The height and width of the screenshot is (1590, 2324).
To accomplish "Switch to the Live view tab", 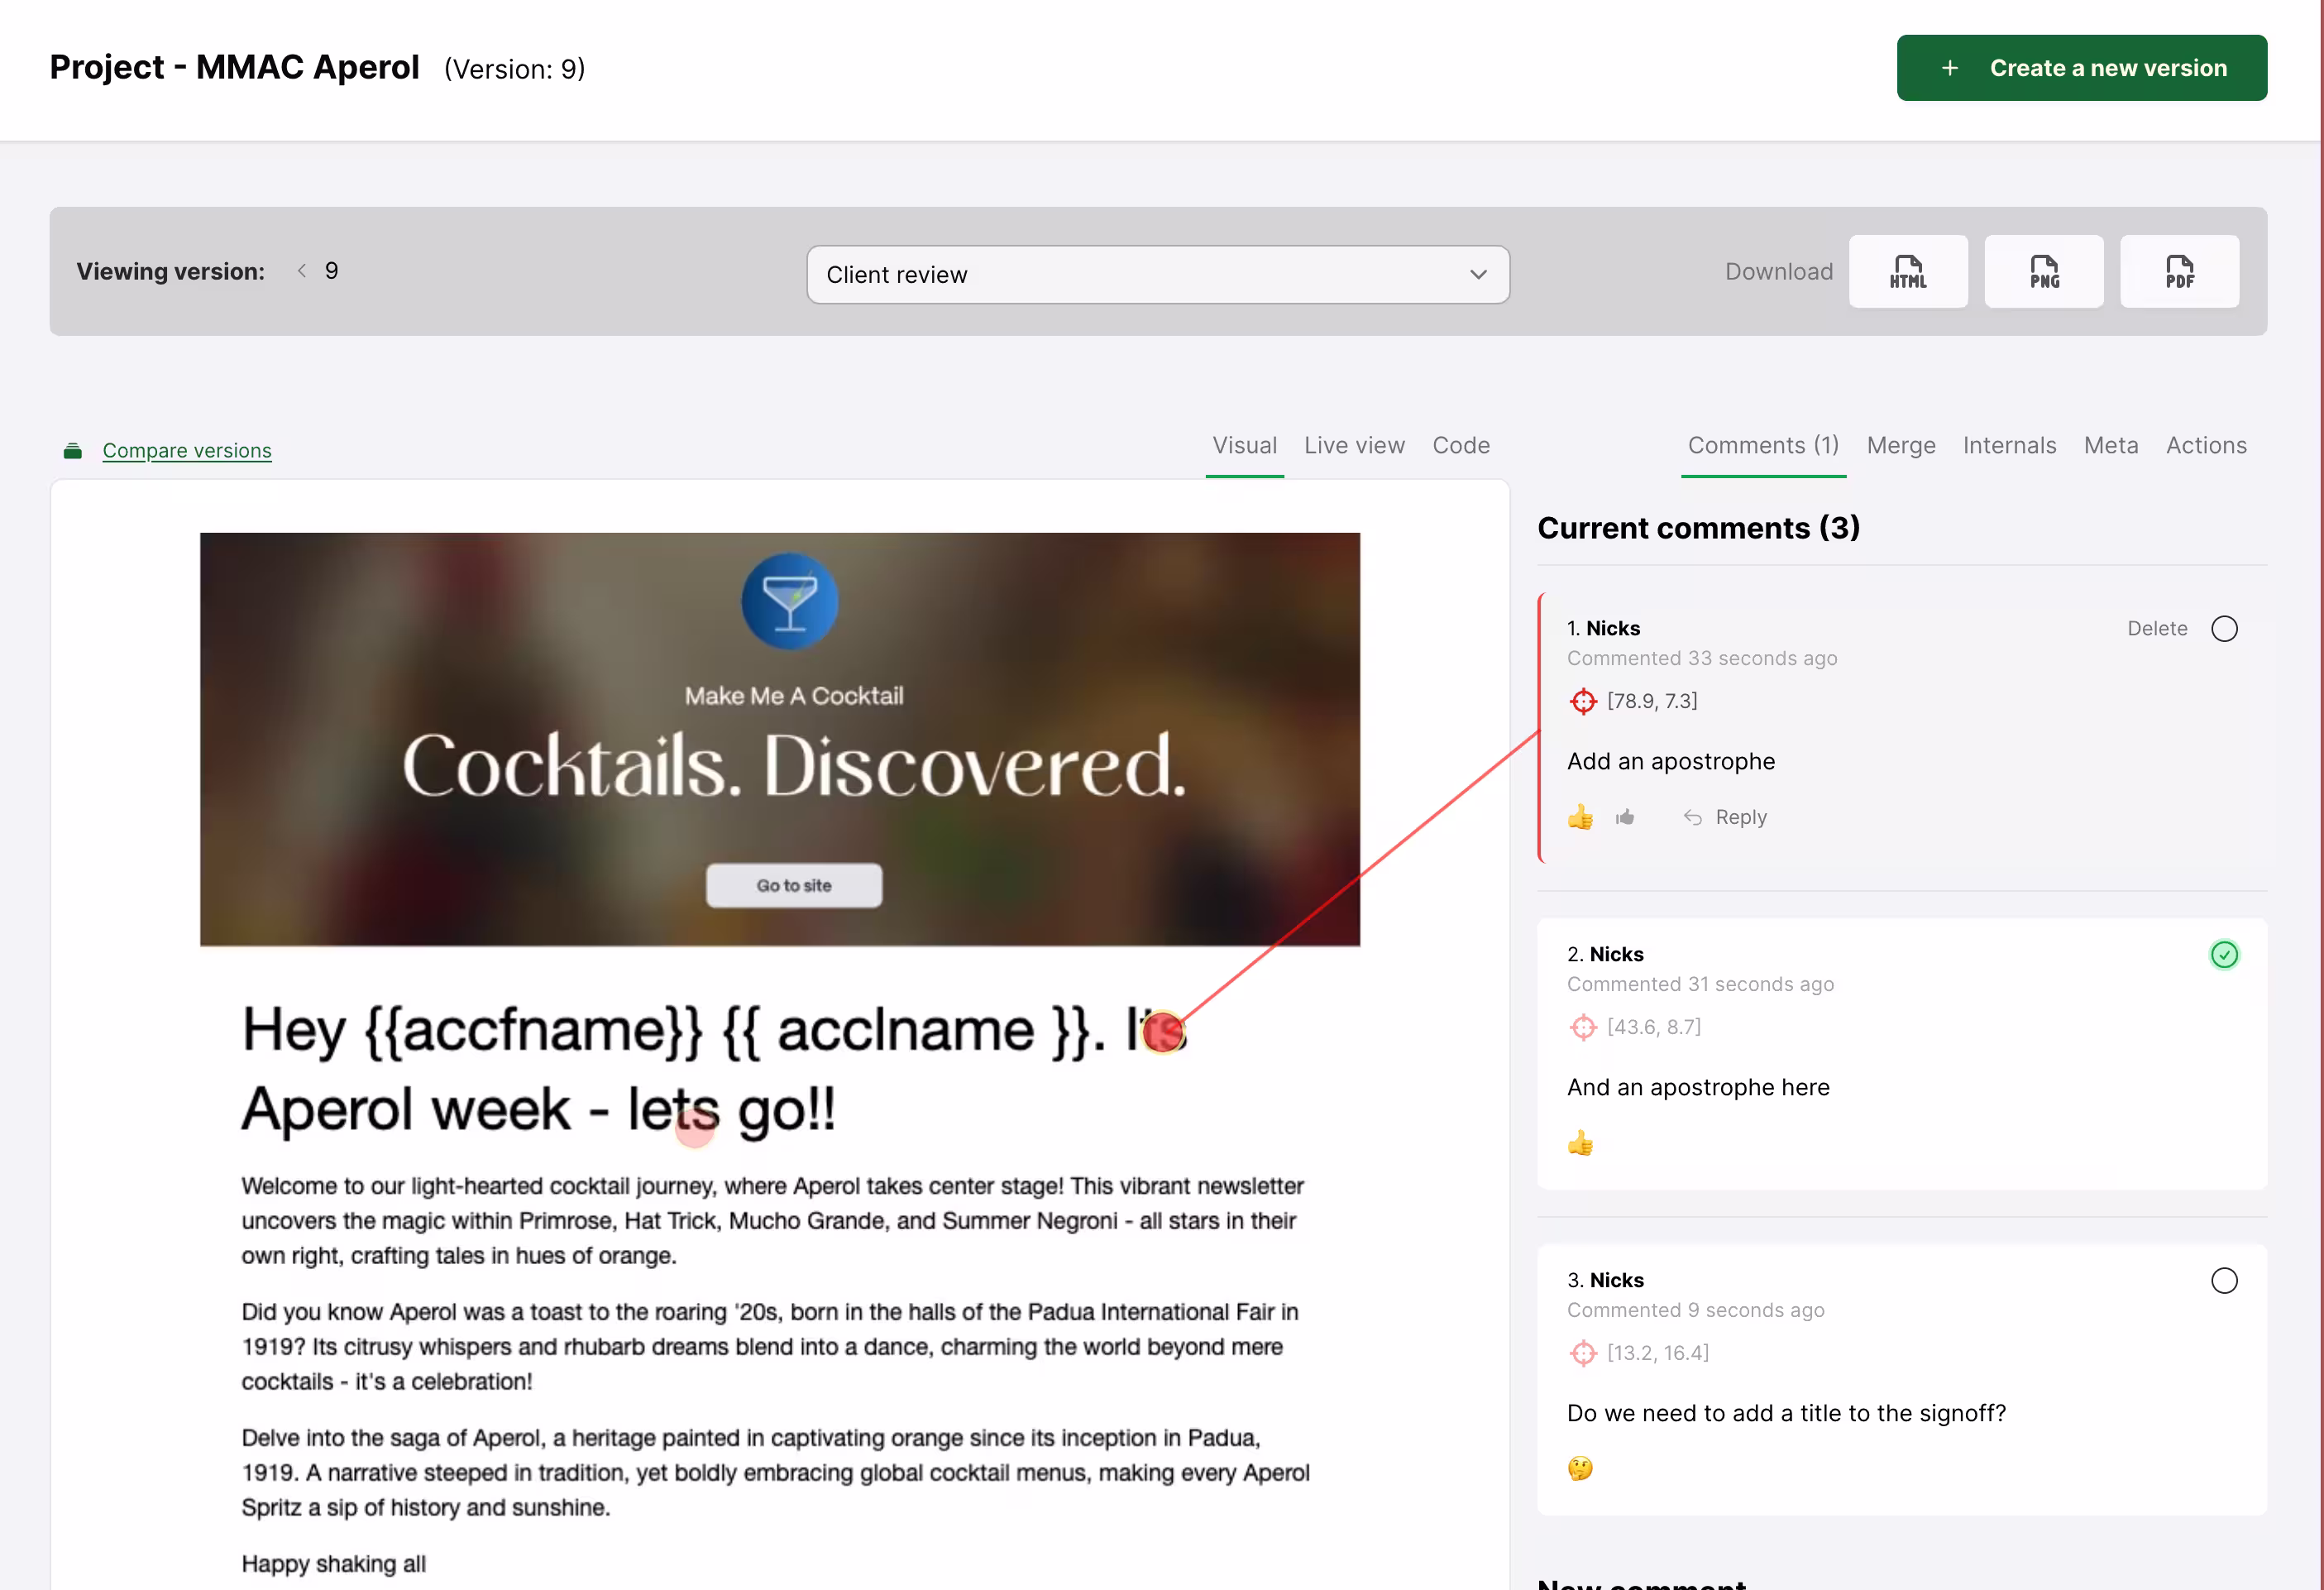I will tap(1353, 446).
